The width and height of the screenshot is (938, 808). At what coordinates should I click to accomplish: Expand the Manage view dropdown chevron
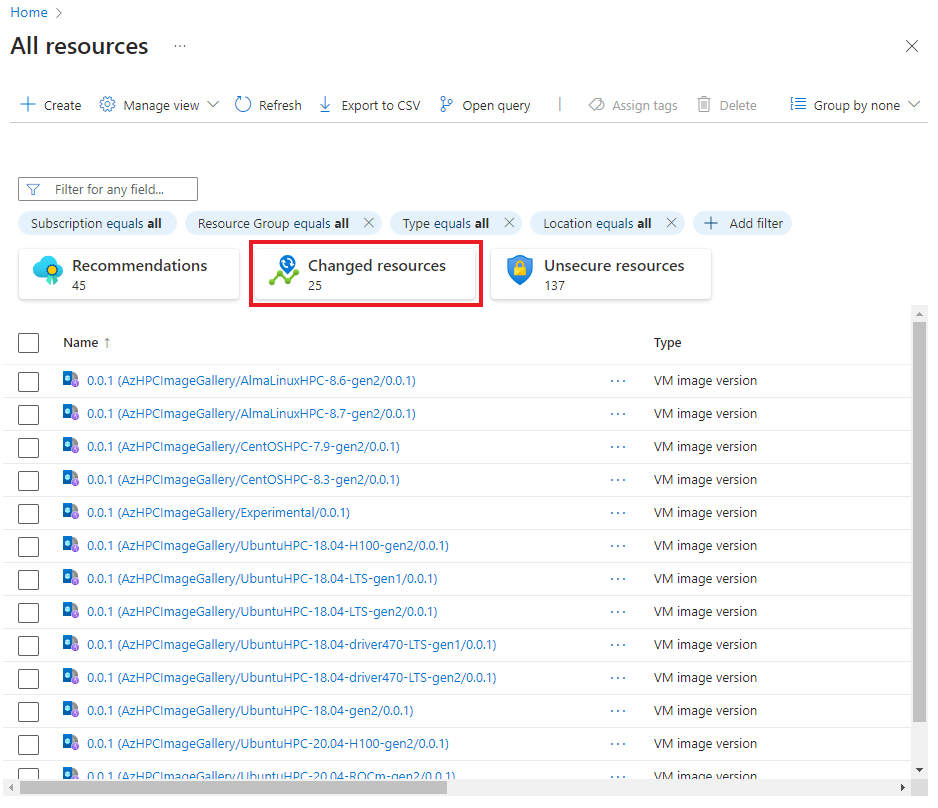click(x=213, y=105)
